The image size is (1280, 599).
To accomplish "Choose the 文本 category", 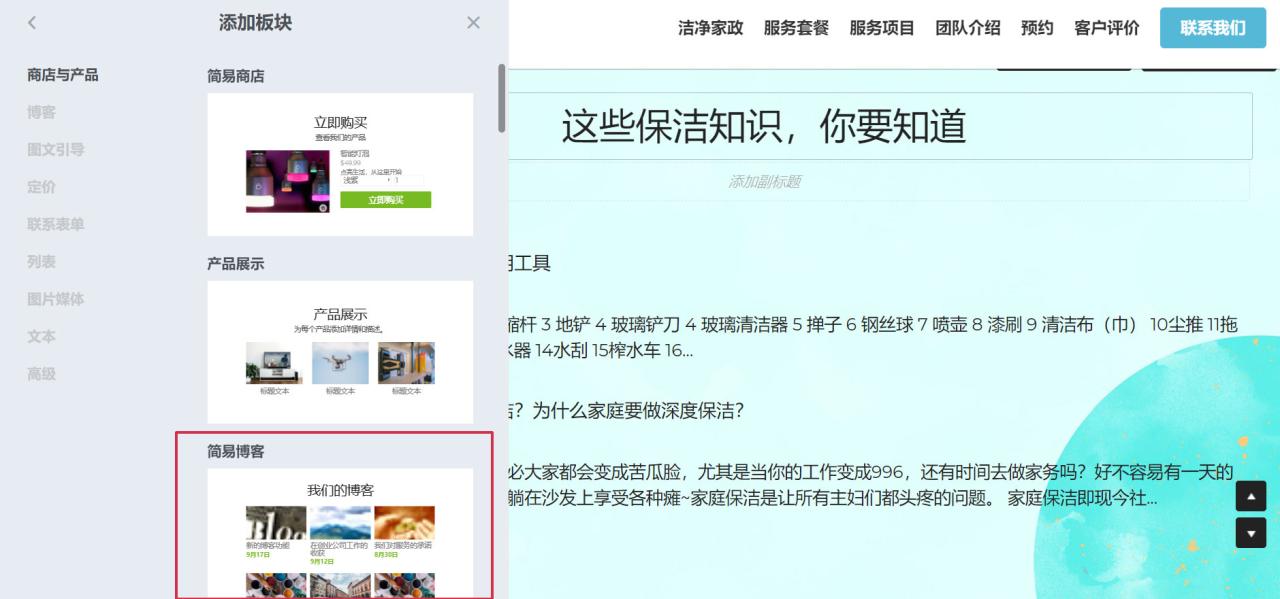I will click(x=42, y=337).
